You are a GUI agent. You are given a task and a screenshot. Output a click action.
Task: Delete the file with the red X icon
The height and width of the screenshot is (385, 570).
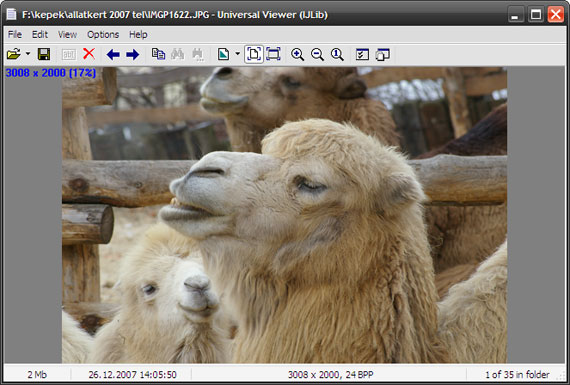click(89, 54)
